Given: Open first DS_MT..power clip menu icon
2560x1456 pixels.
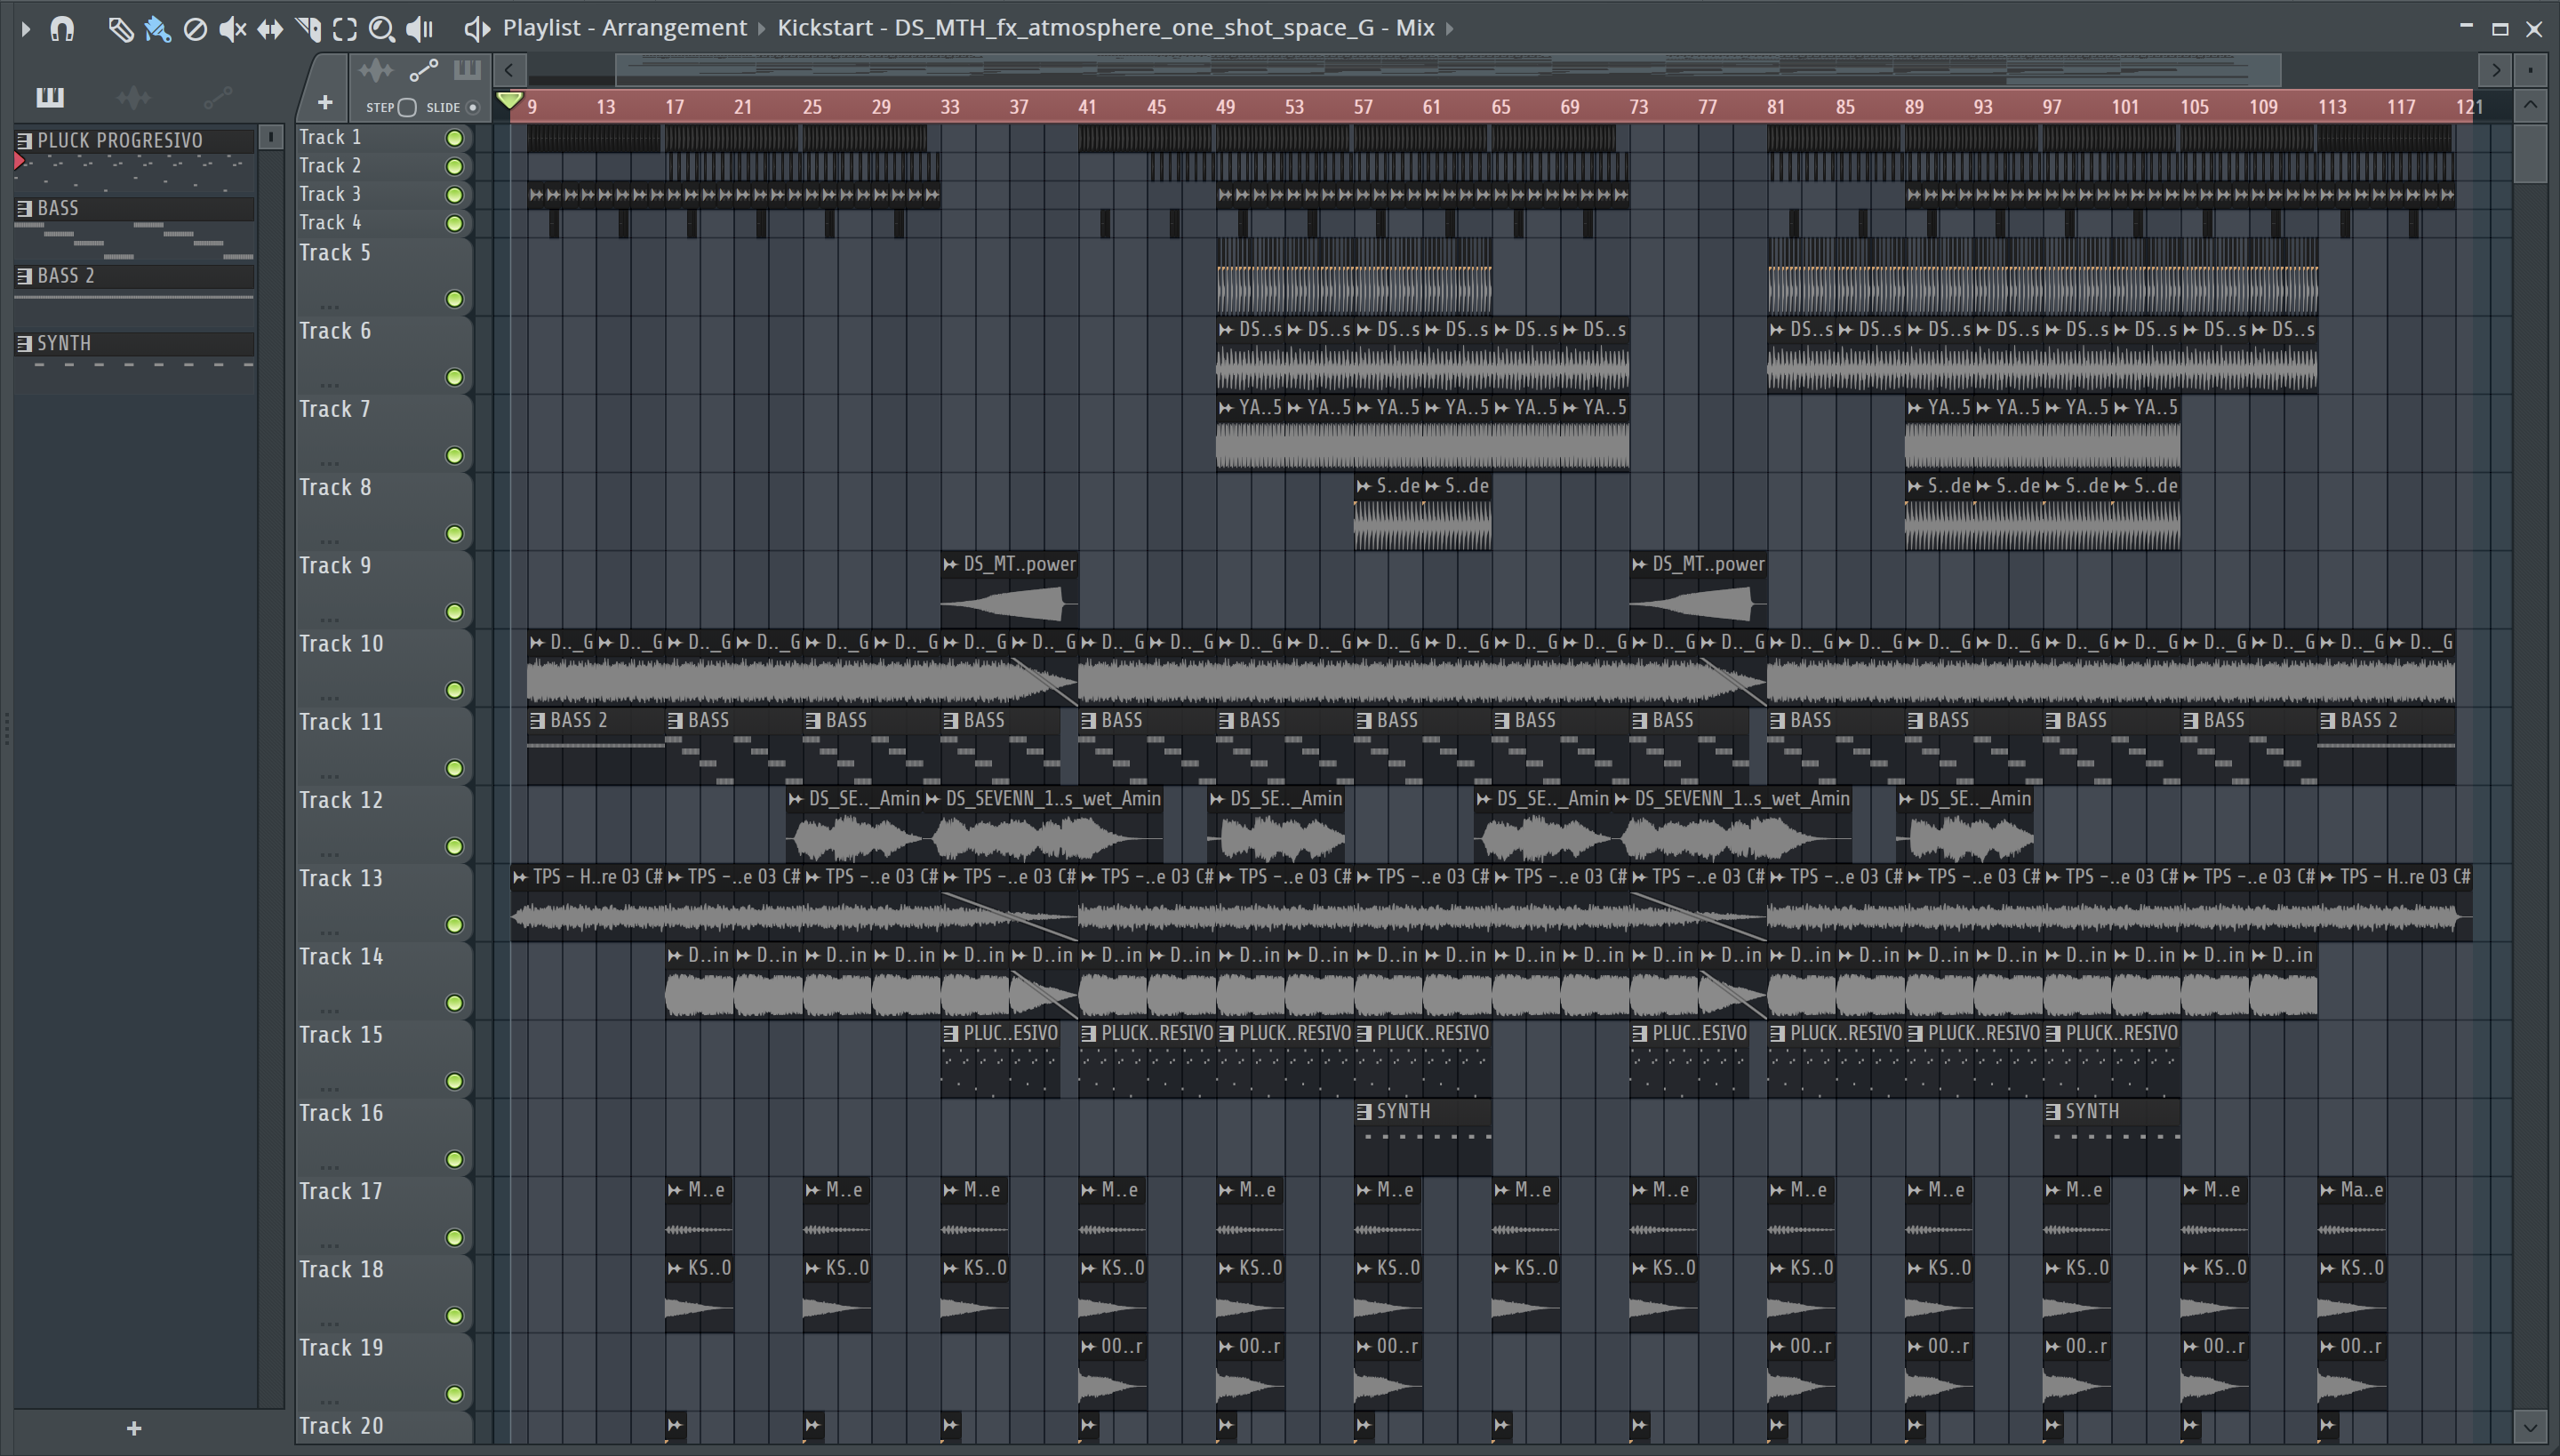Looking at the screenshot, I should click(951, 565).
